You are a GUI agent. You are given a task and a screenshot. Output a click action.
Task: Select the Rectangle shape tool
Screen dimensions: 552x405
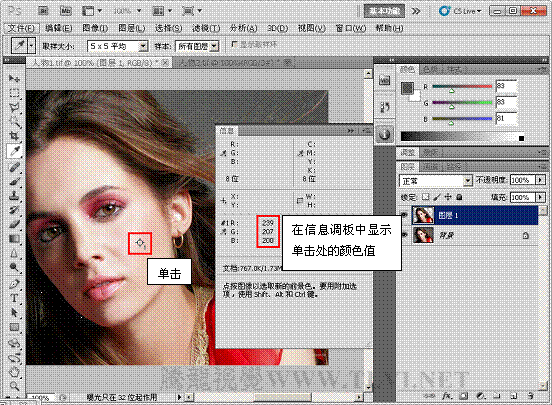(x=14, y=327)
